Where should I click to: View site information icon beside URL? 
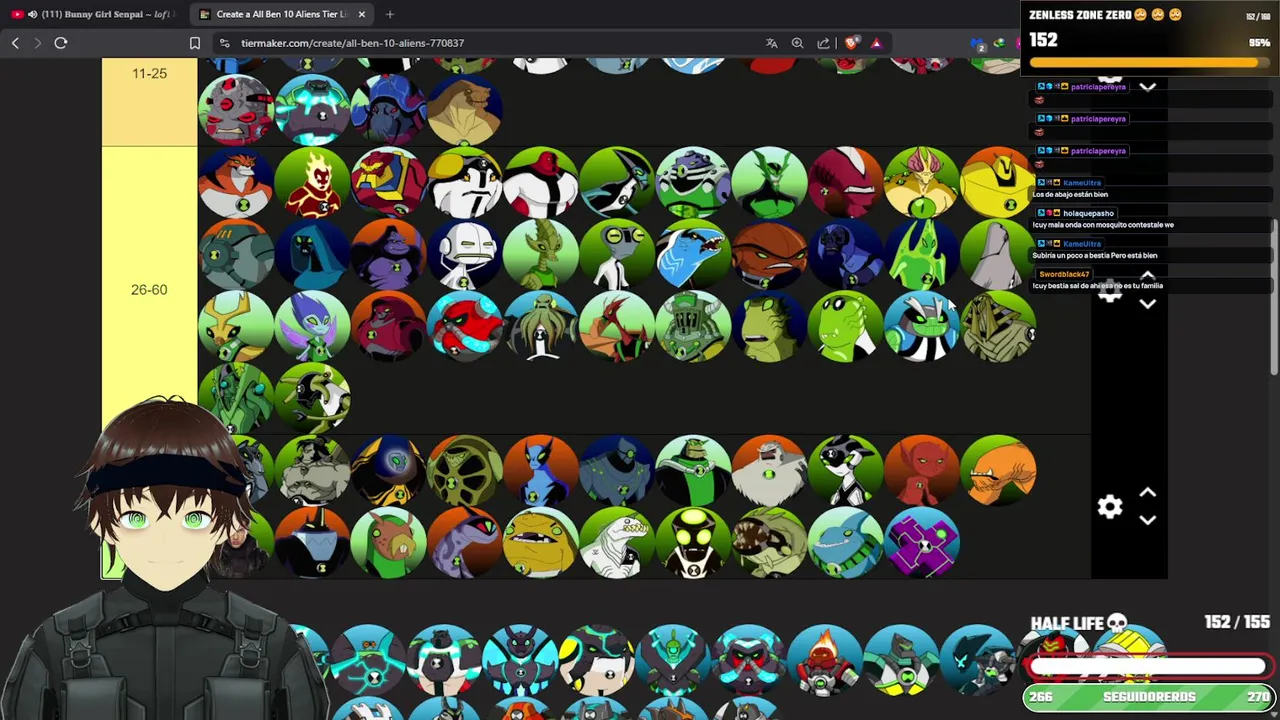click(225, 43)
